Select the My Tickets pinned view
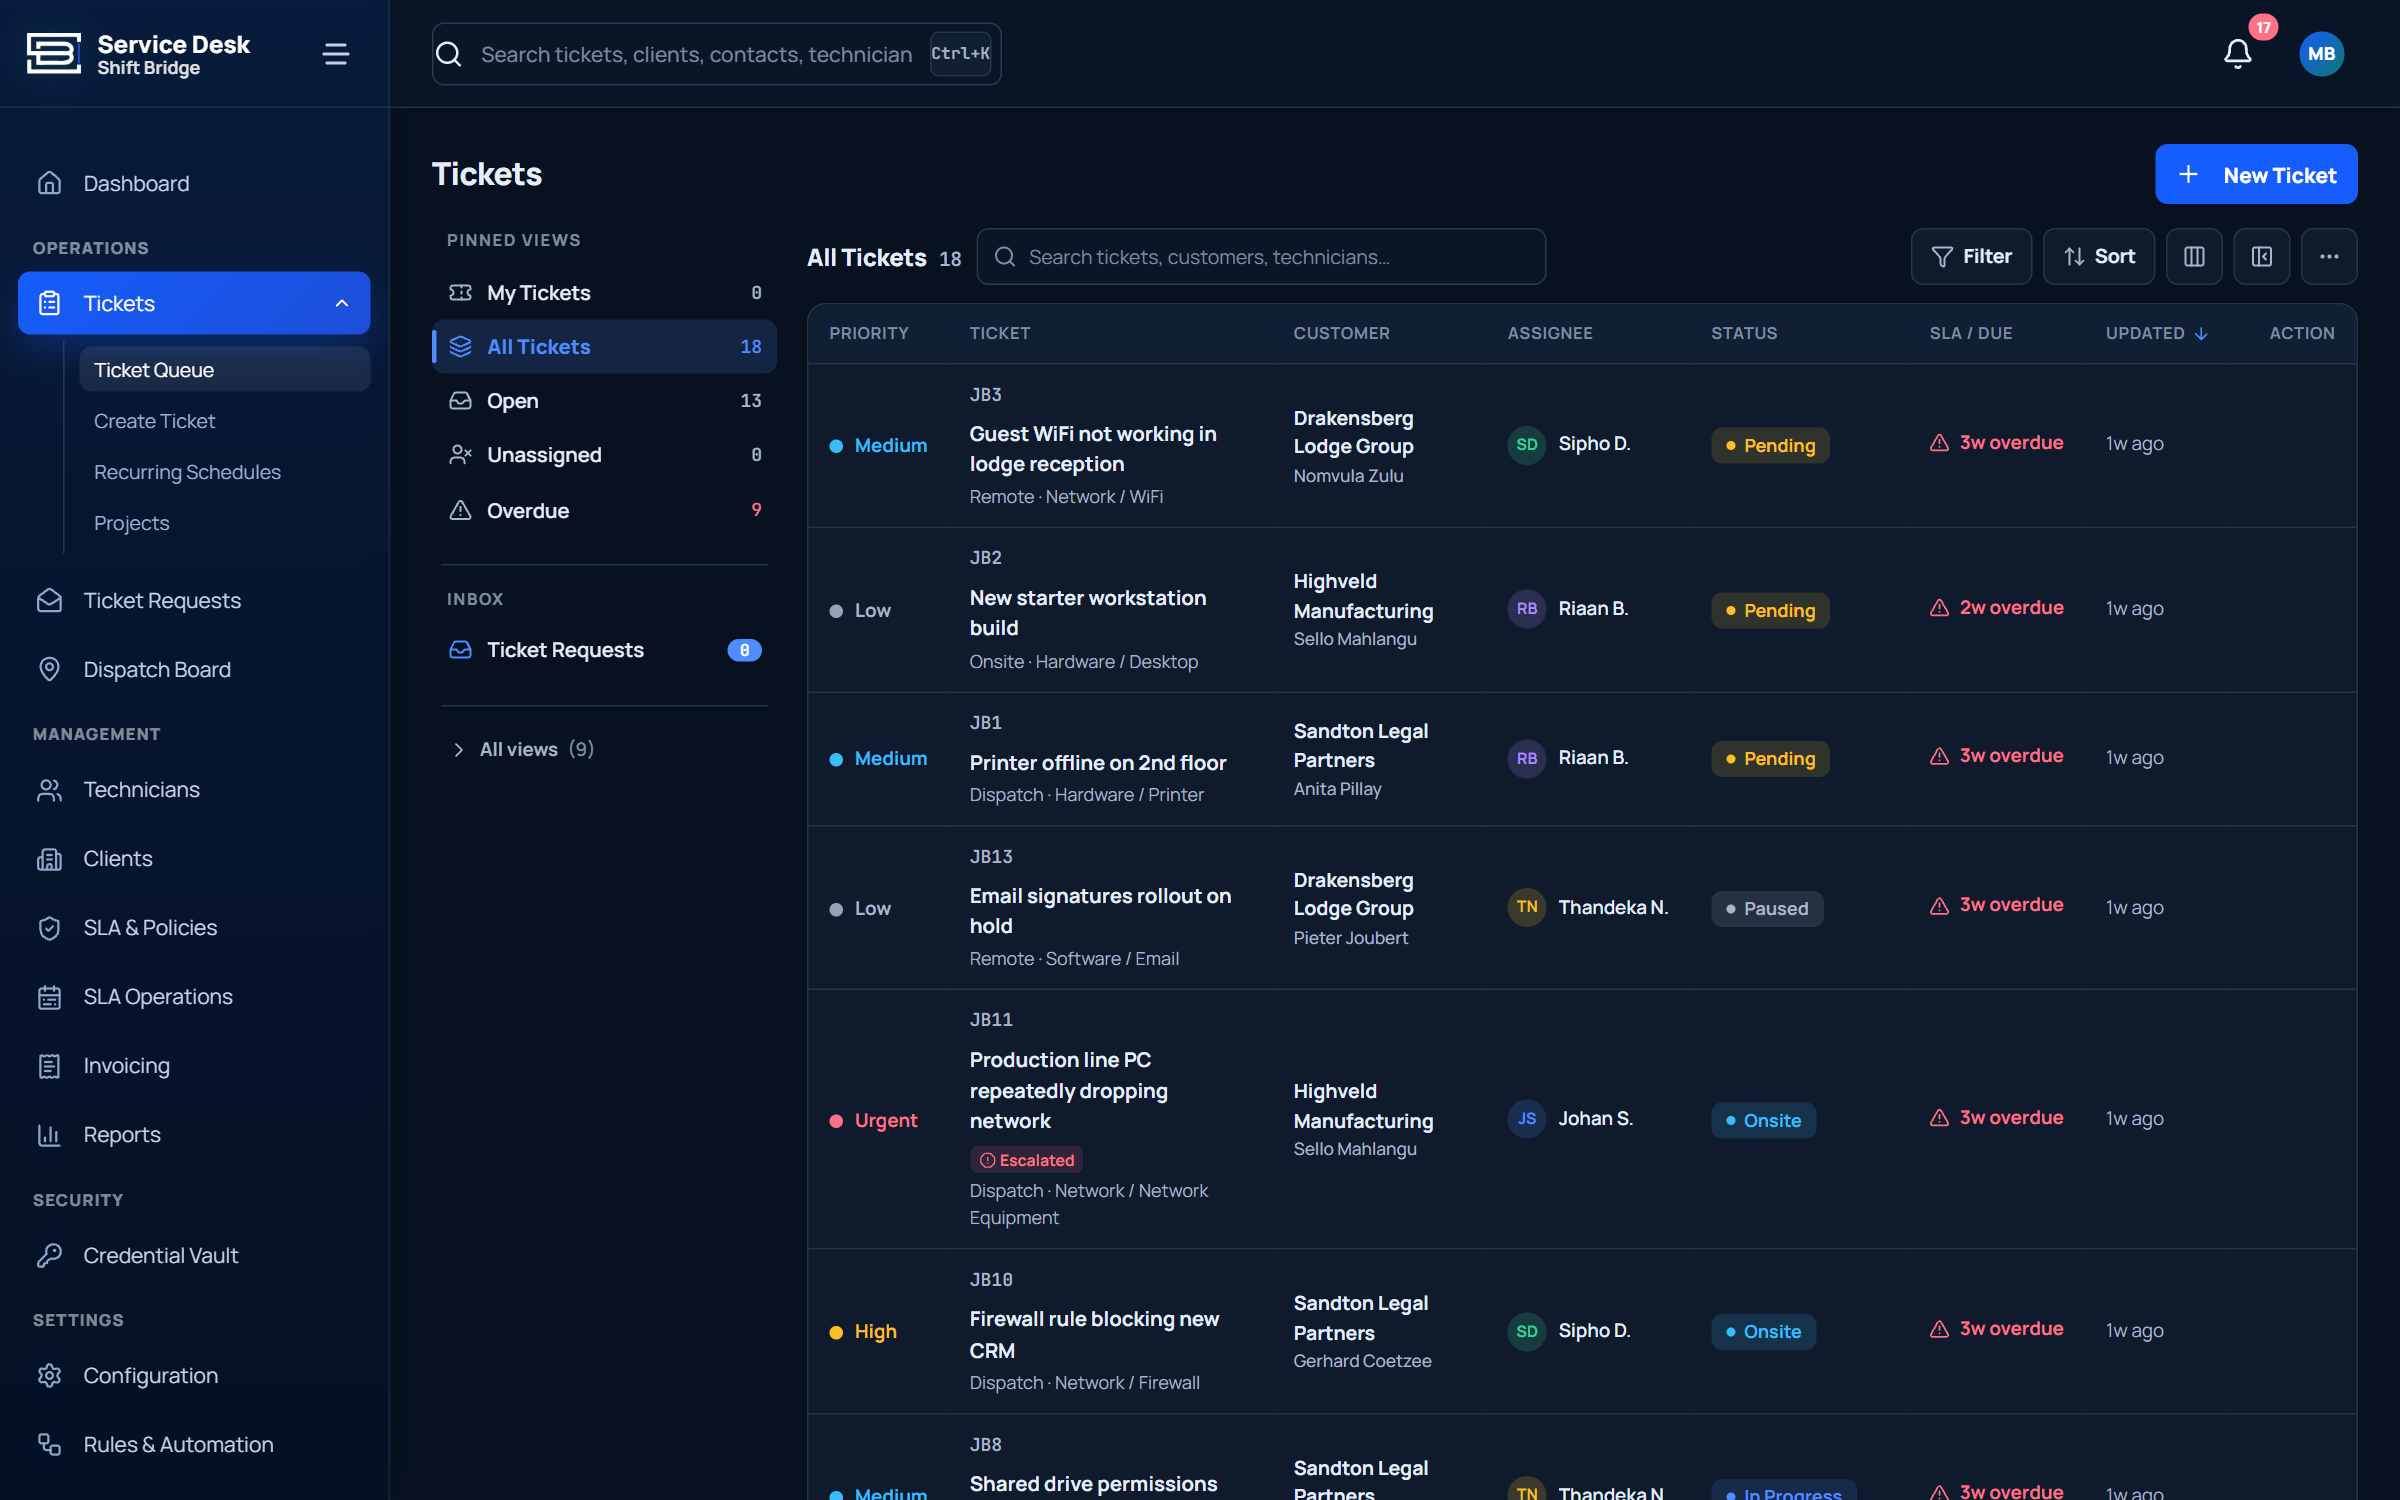This screenshot has height=1500, width=2400. 604,293
